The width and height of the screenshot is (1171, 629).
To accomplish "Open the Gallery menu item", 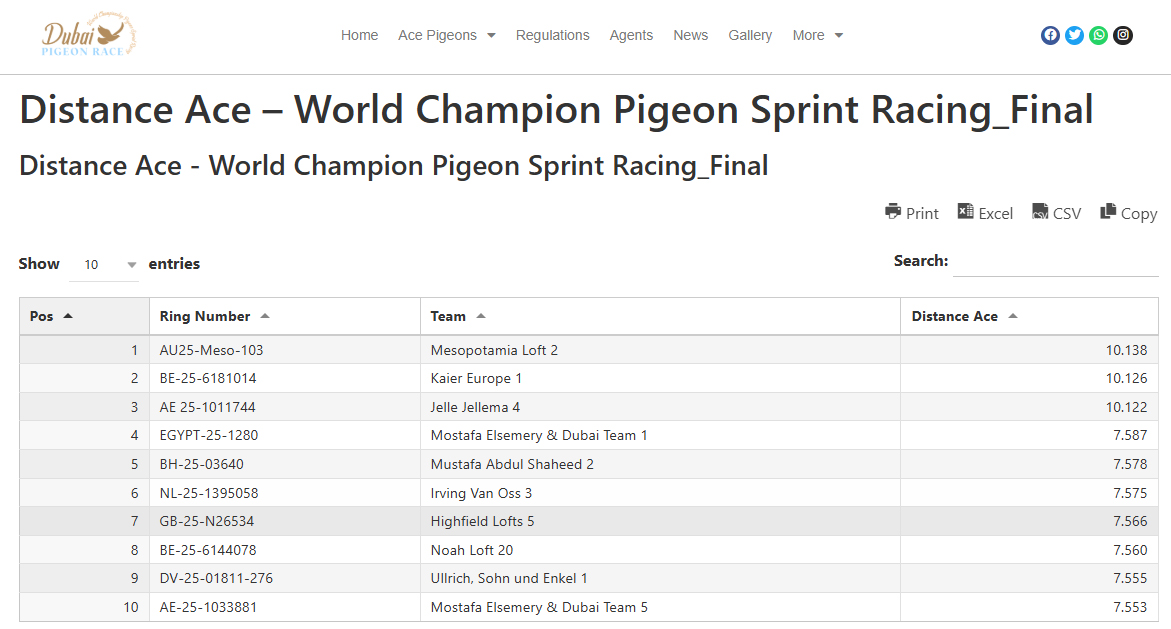I will click(x=750, y=35).
